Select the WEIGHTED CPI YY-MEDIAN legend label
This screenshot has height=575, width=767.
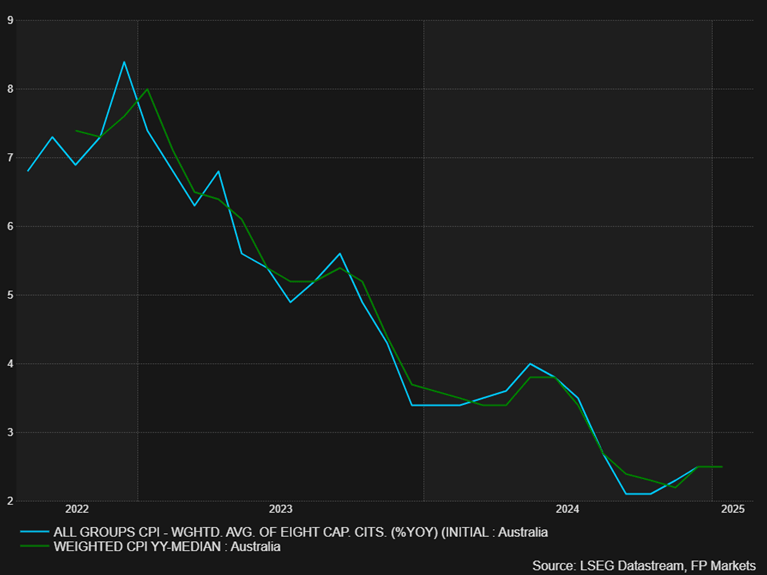point(167,546)
